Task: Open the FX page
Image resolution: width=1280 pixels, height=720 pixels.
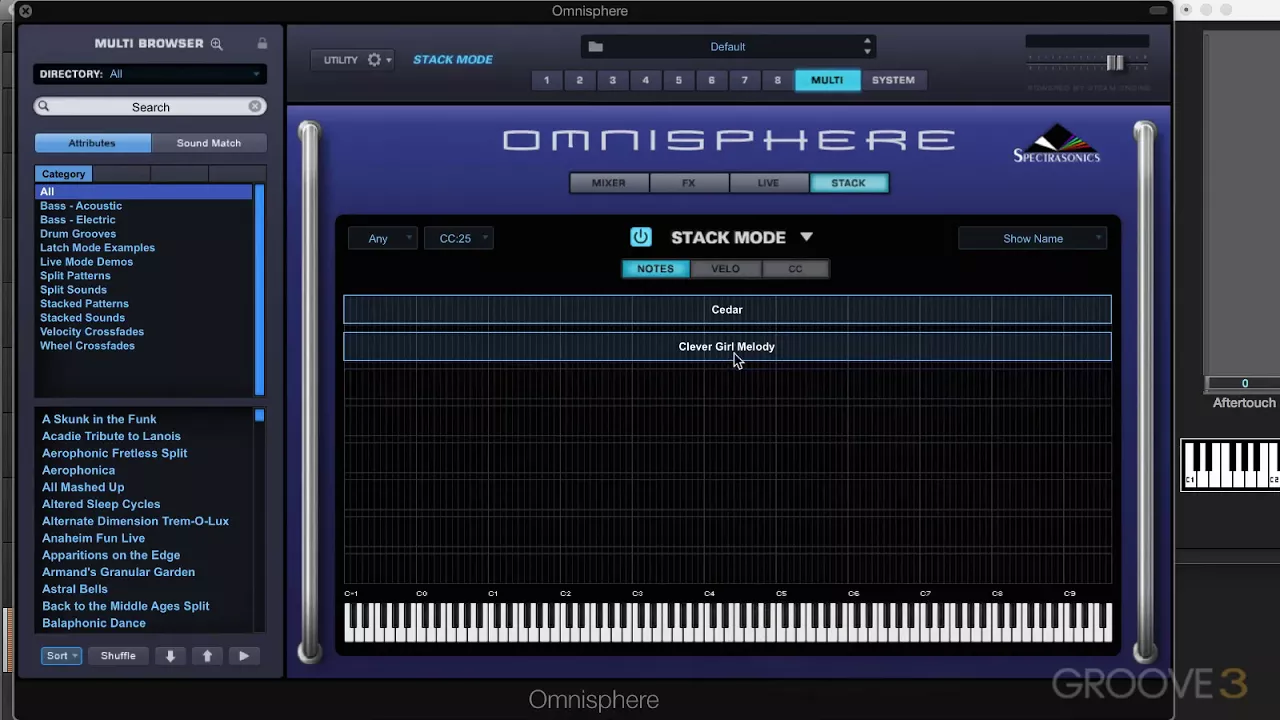Action: point(688,183)
